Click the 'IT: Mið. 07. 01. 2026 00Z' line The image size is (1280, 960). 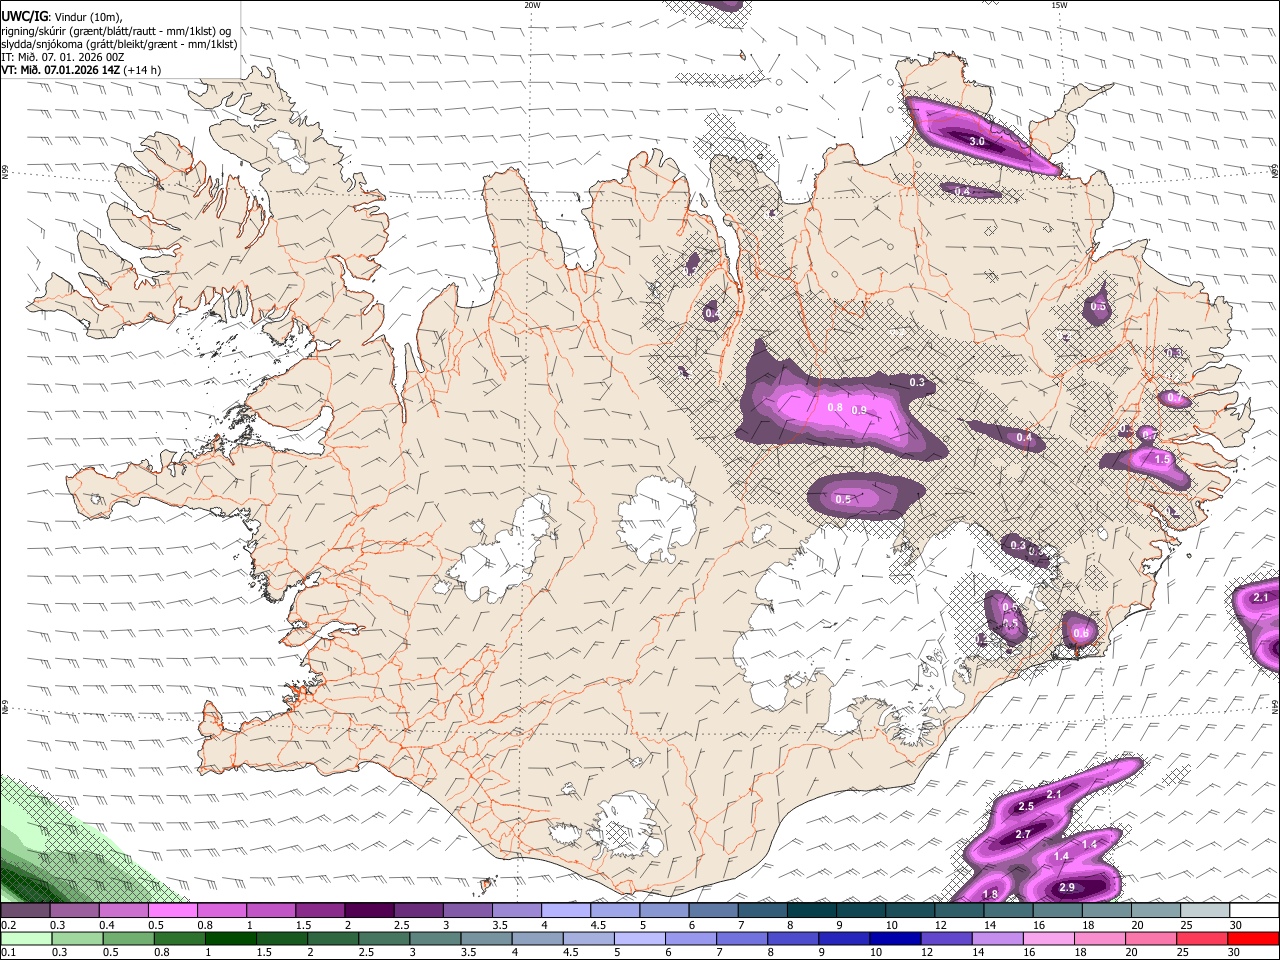tap(62, 57)
